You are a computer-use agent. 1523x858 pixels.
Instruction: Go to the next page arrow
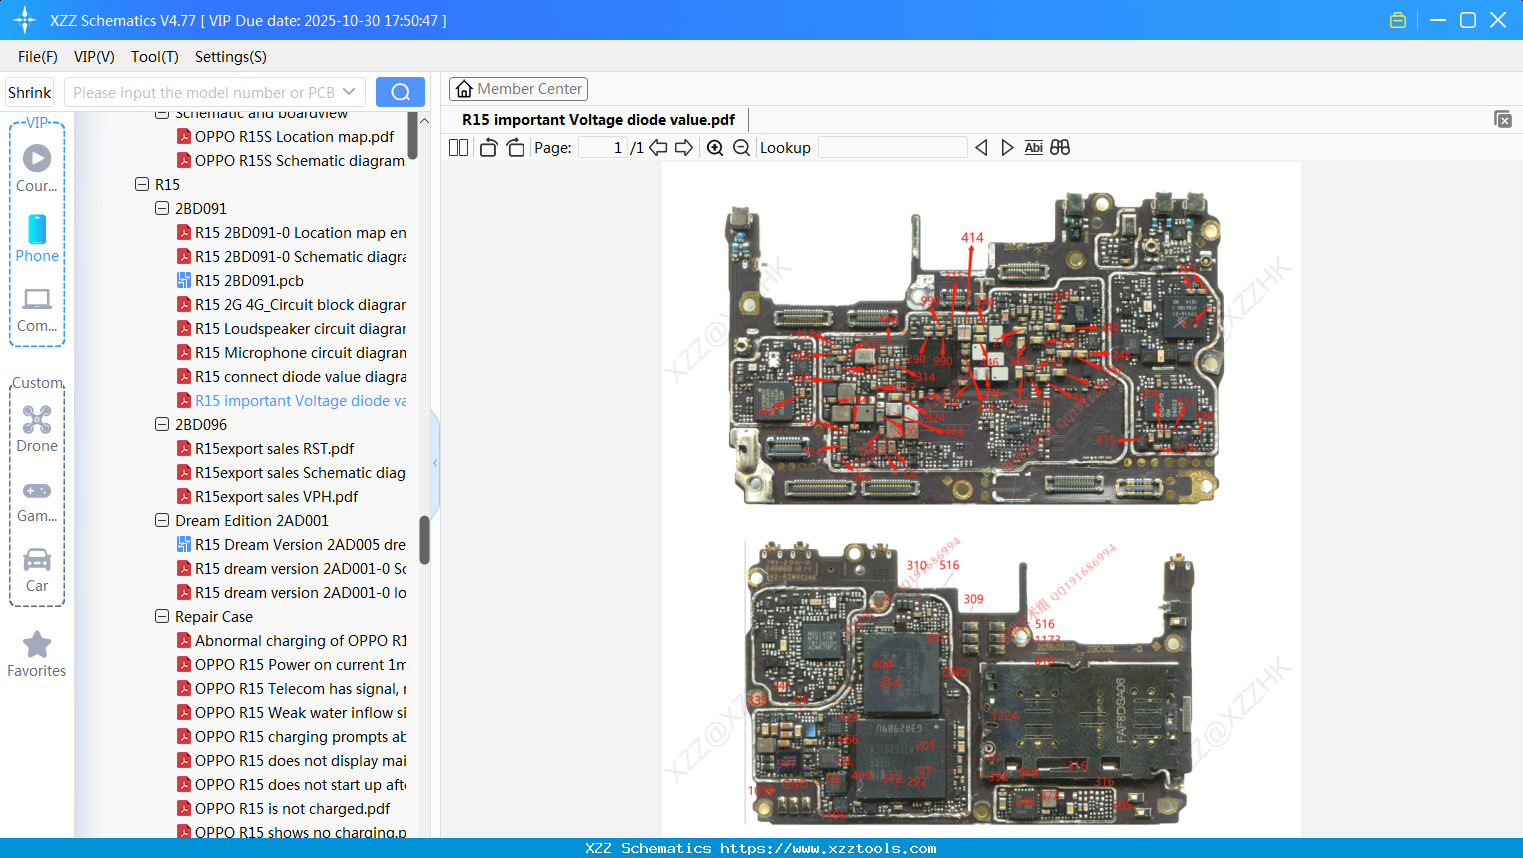pyautogui.click(x=684, y=148)
